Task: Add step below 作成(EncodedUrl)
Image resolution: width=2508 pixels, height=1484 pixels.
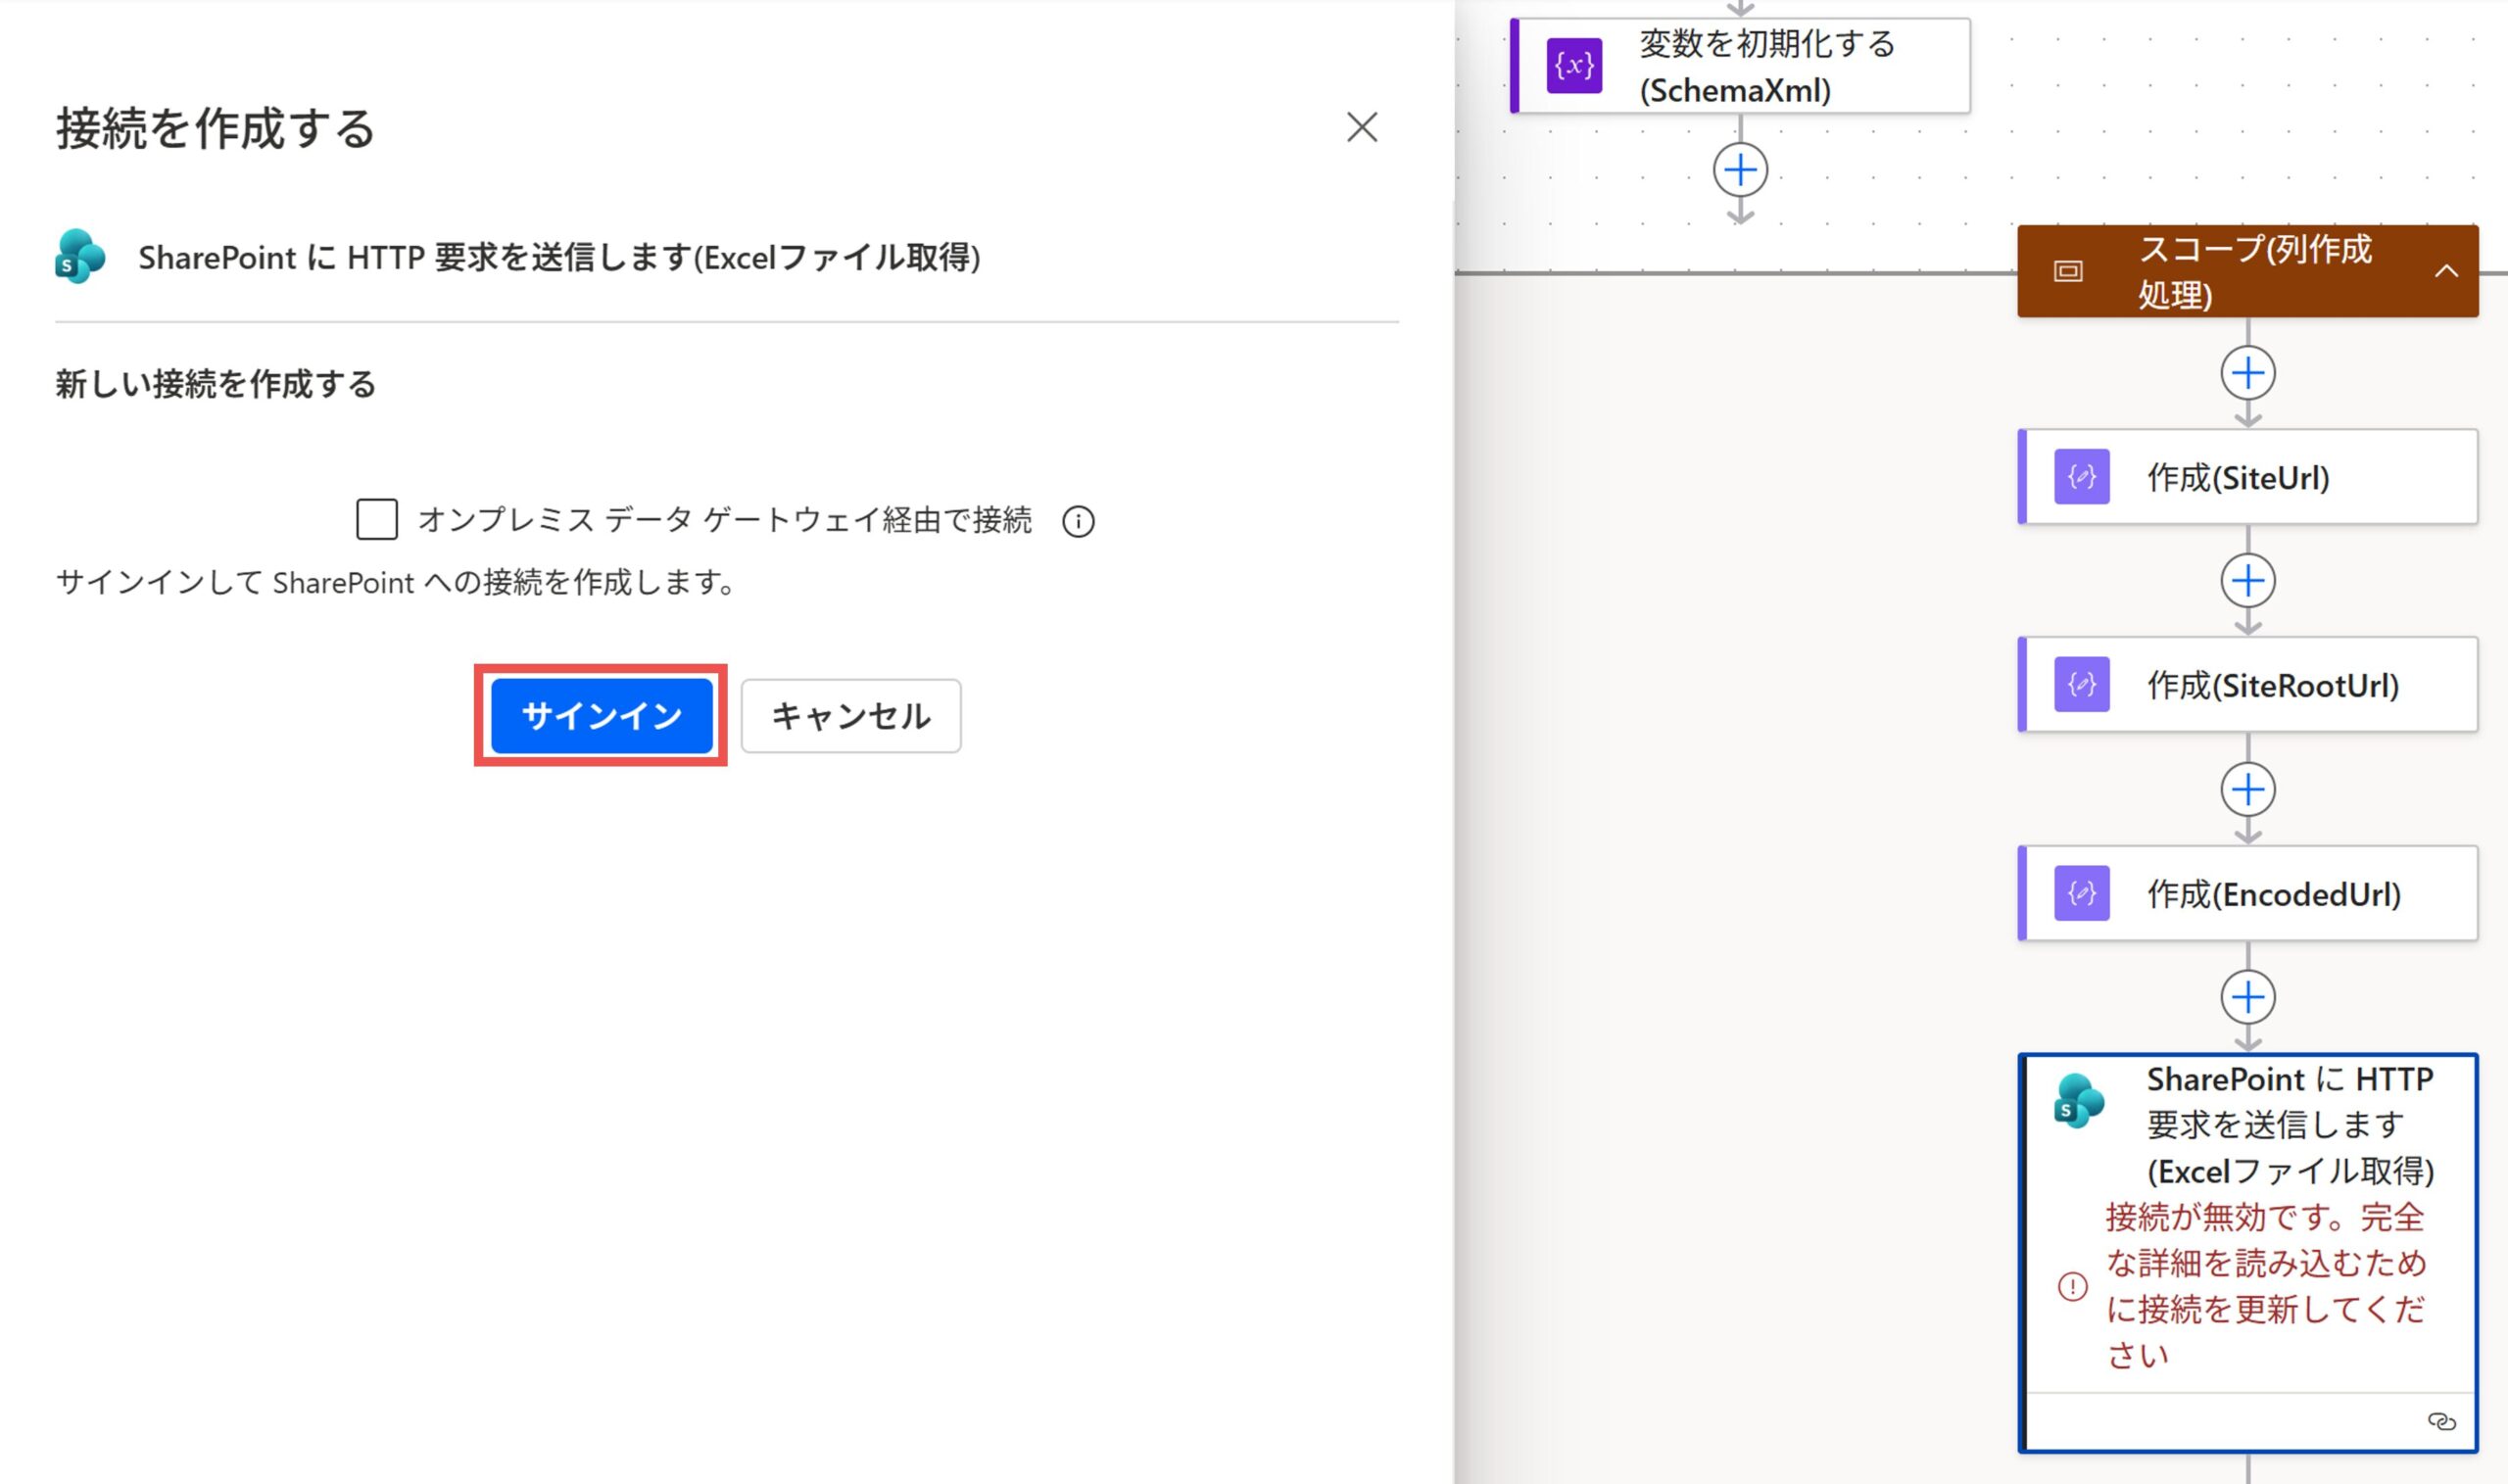Action: click(x=2248, y=997)
